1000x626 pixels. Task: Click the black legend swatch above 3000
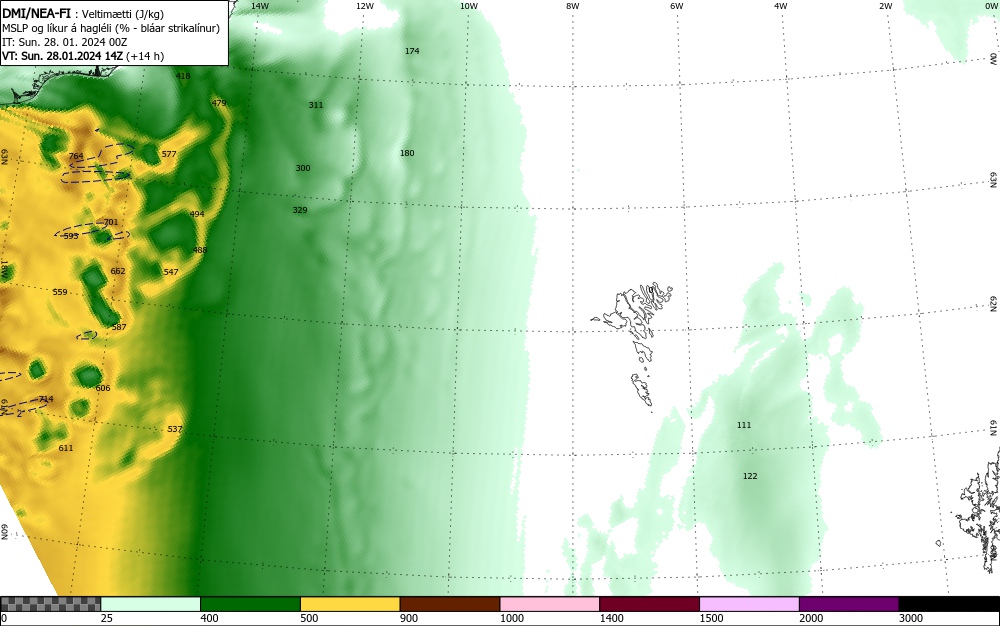tap(949, 604)
